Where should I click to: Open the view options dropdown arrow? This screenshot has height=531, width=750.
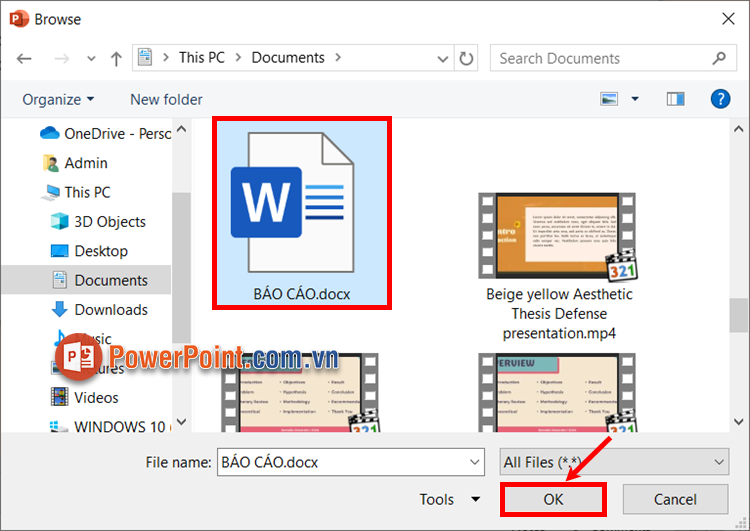(635, 99)
